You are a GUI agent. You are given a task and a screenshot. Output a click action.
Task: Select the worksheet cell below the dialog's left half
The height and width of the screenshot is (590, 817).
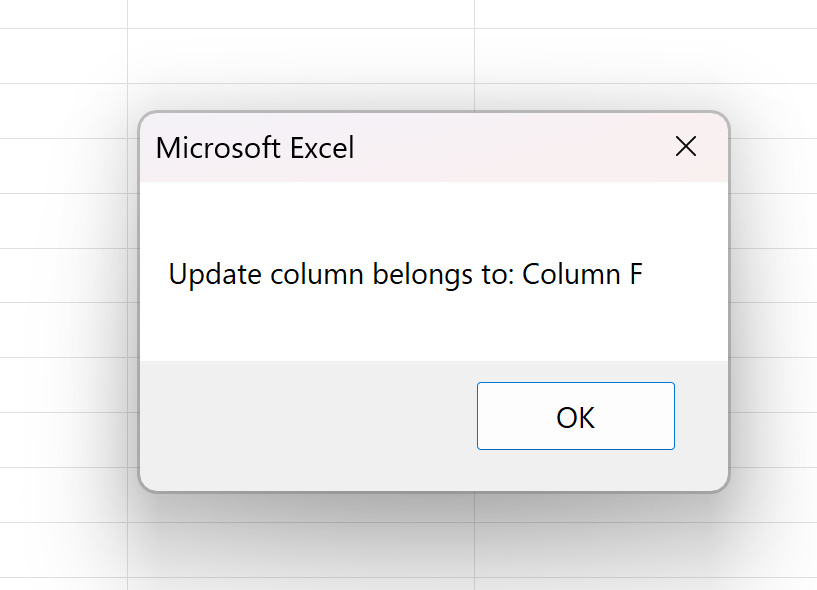[x=300, y=550]
